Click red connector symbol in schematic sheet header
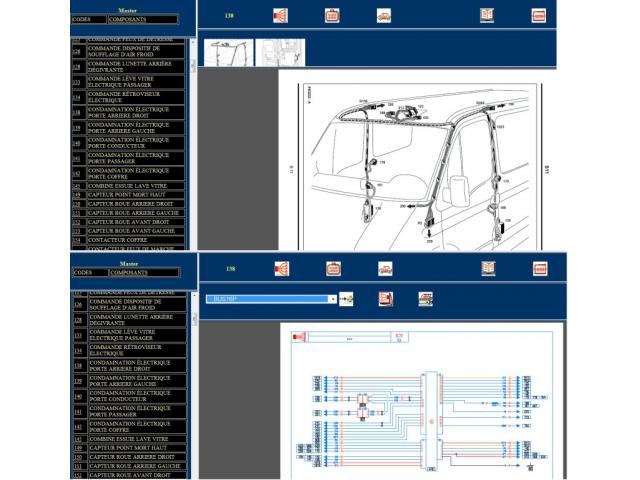This screenshot has height=480, width=640. tap(299, 337)
